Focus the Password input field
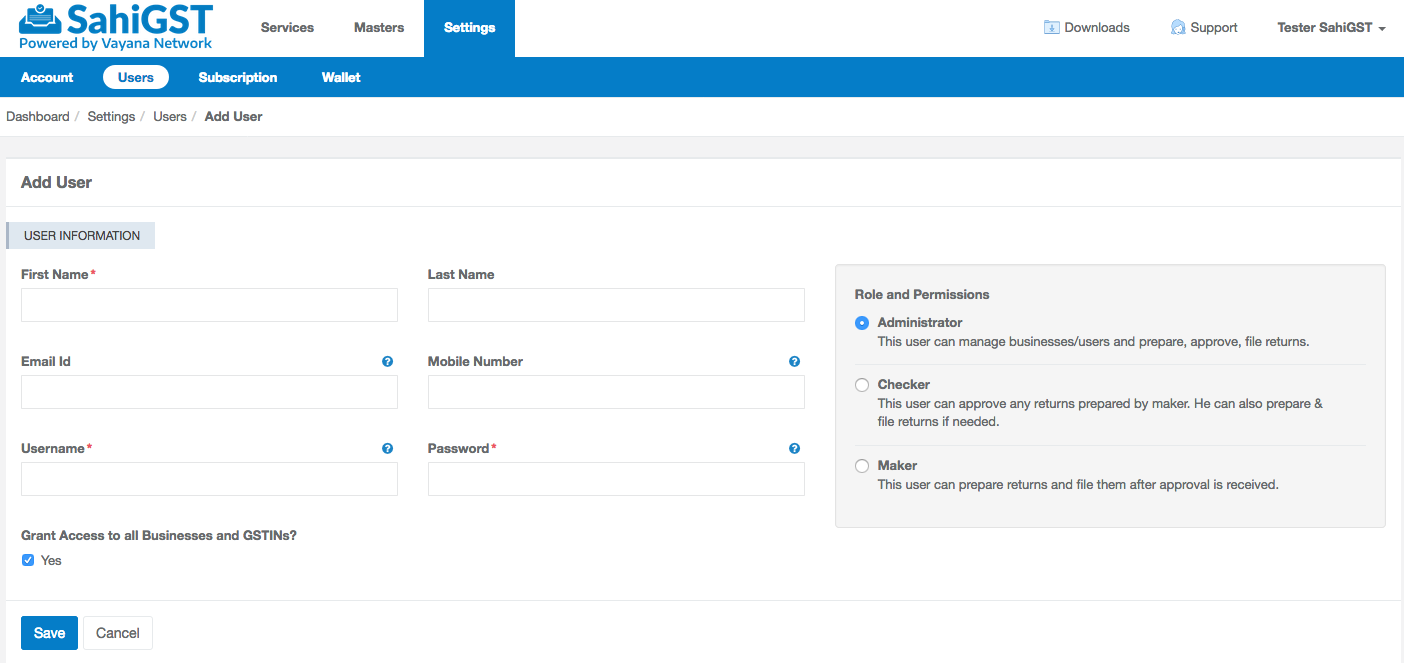The image size is (1404, 663). coord(616,479)
